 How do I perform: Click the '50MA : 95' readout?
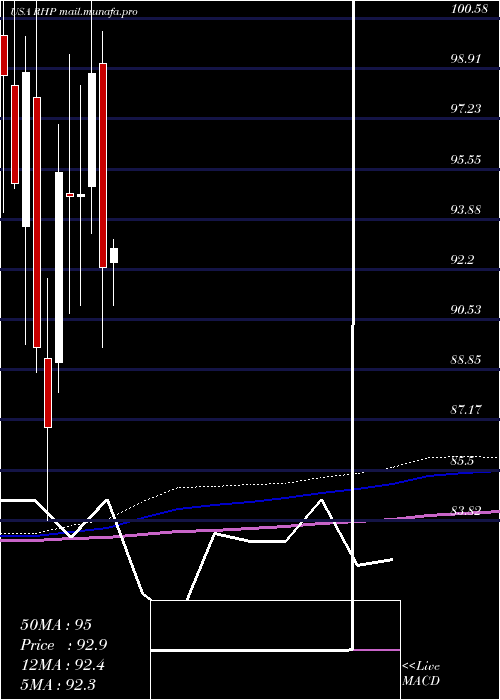tap(56, 625)
